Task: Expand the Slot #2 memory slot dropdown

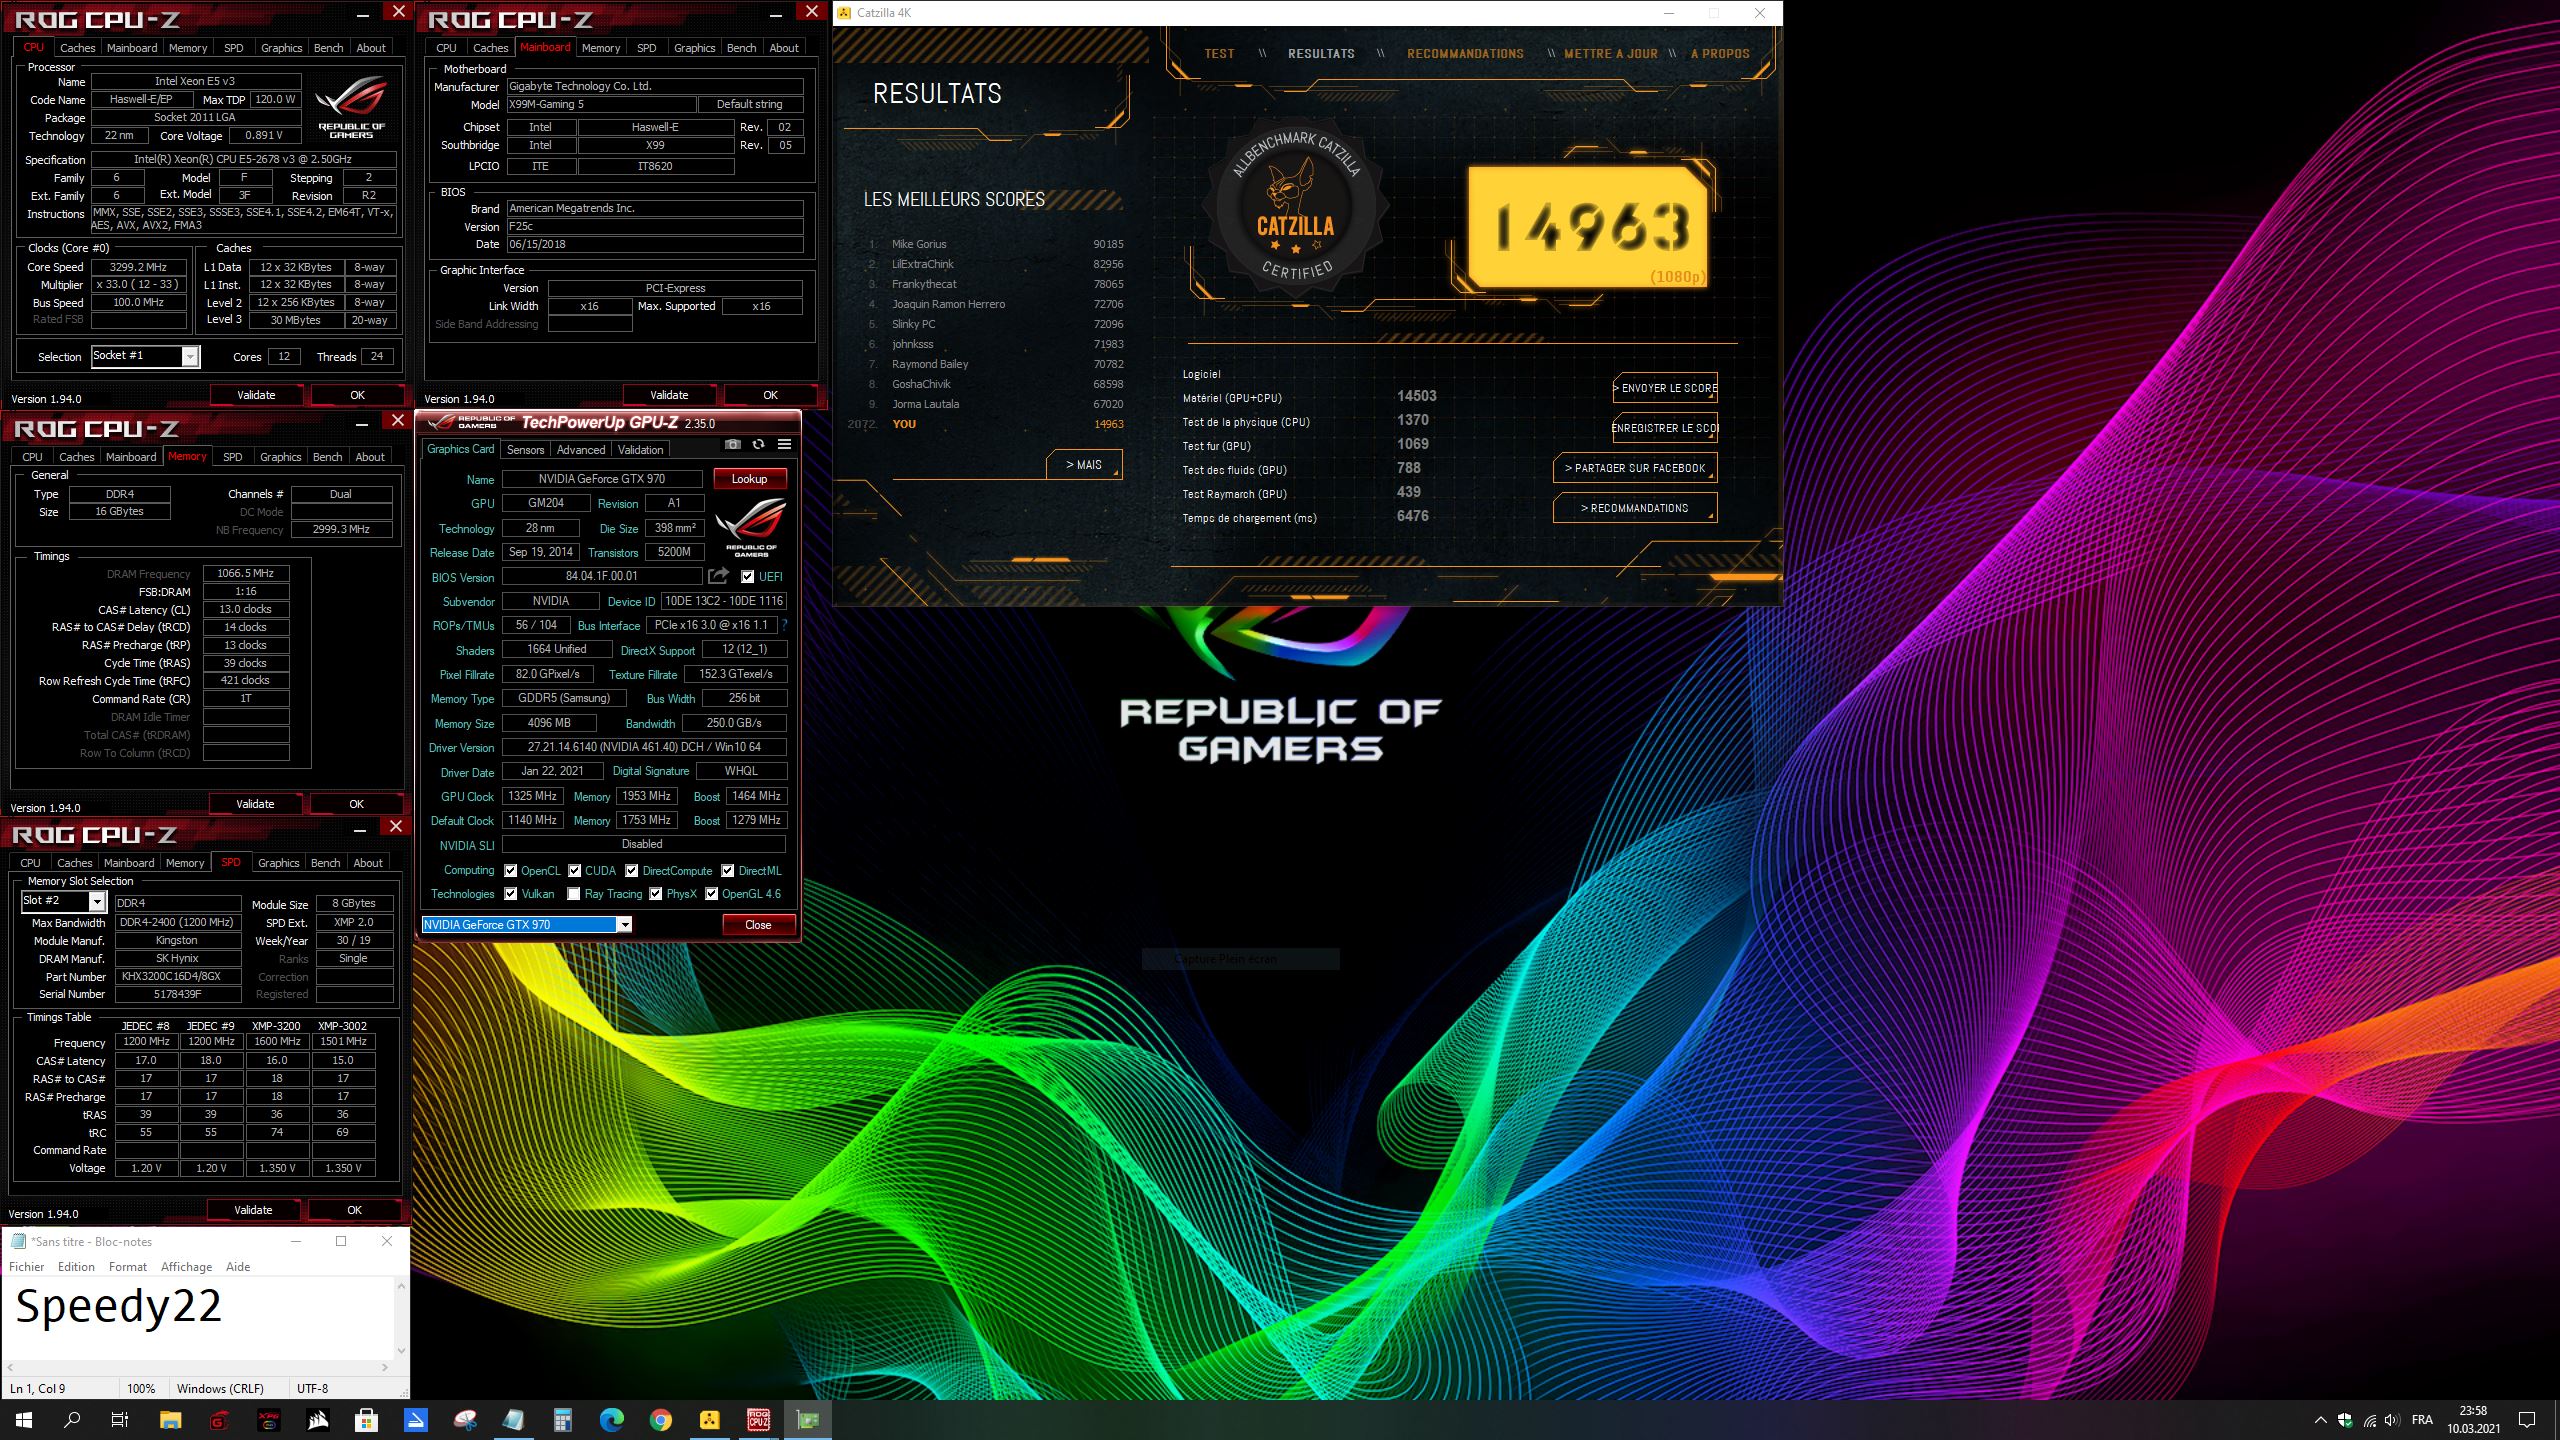Action: [x=97, y=901]
